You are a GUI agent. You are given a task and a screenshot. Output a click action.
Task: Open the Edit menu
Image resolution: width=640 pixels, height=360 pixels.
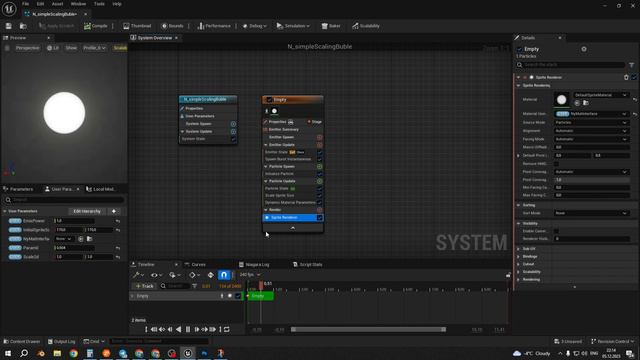click(x=40, y=4)
